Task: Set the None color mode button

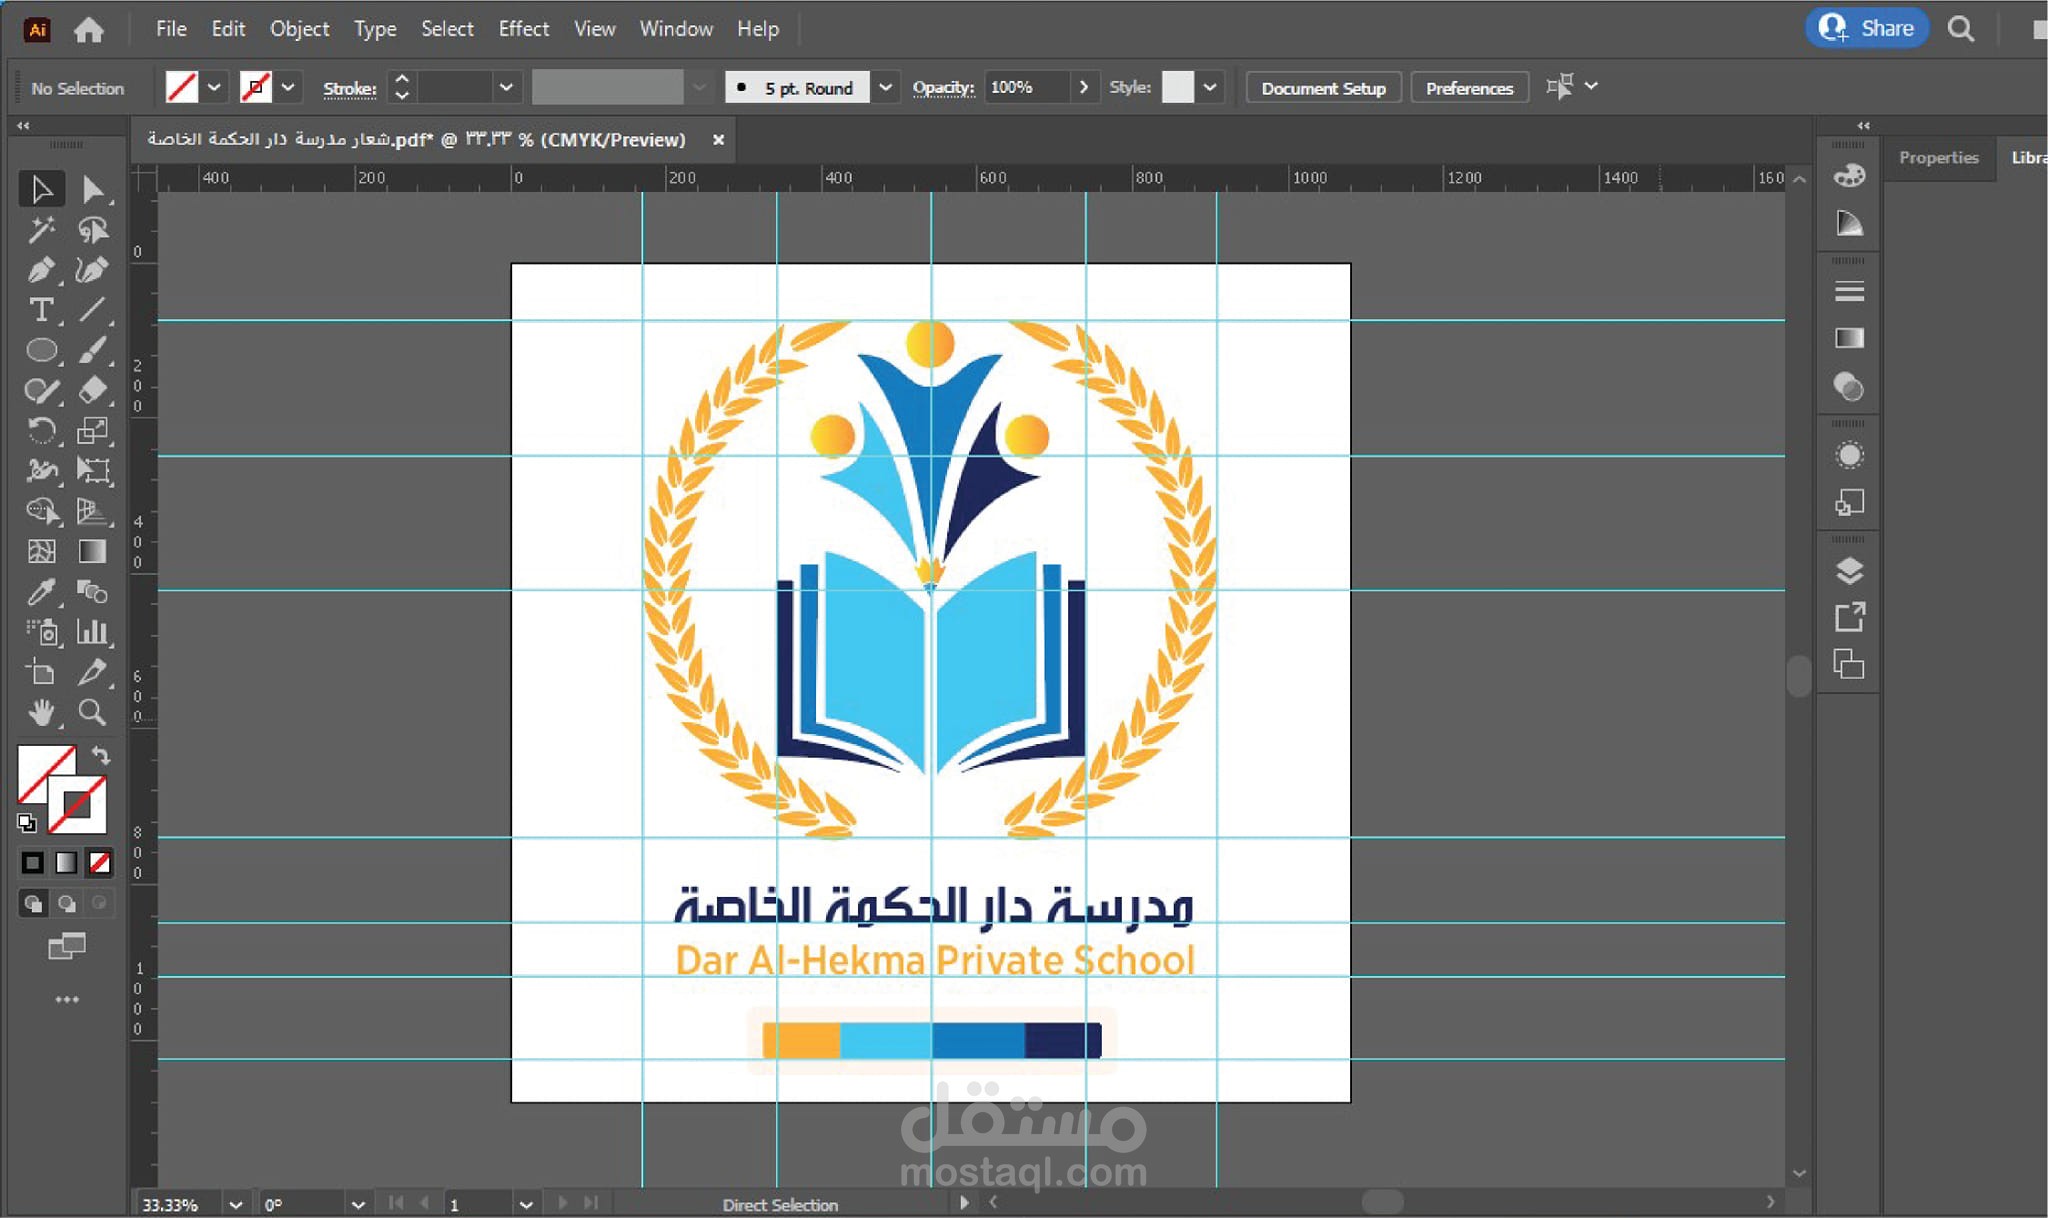Action: (99, 862)
